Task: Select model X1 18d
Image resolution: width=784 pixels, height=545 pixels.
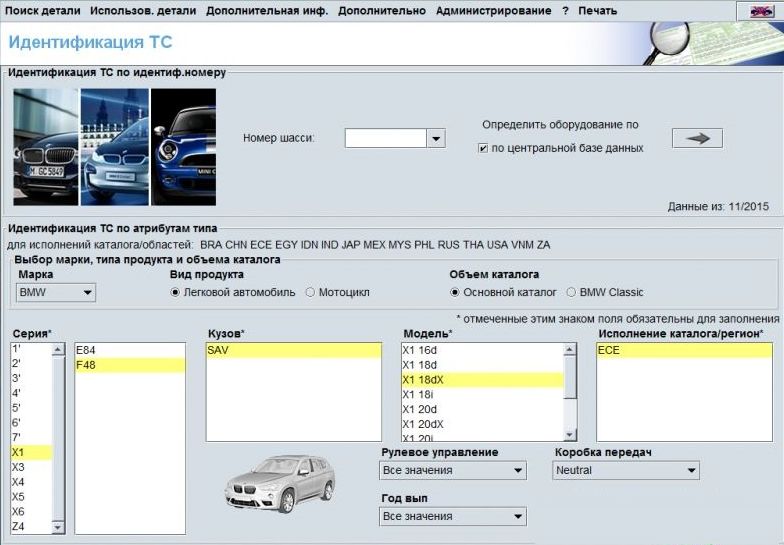Action: click(x=482, y=366)
